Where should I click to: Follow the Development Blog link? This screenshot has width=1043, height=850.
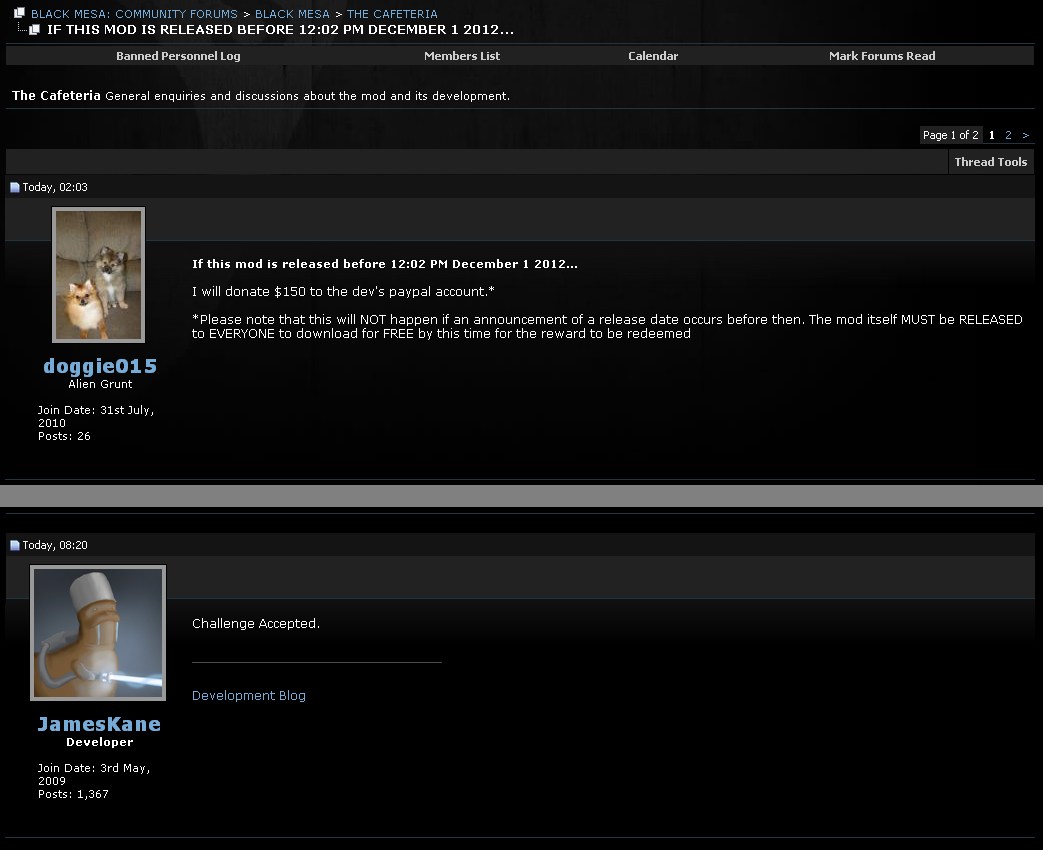pos(249,695)
